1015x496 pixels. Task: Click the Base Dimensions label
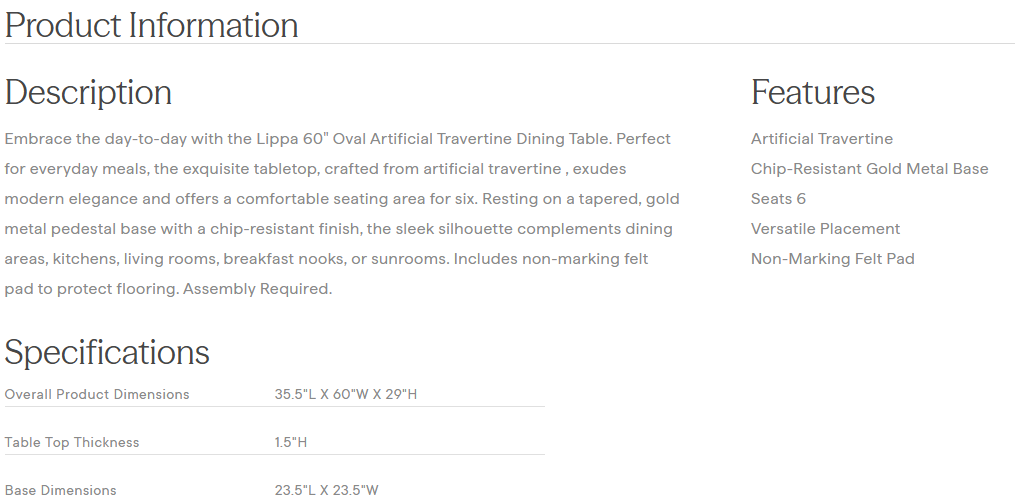point(60,490)
